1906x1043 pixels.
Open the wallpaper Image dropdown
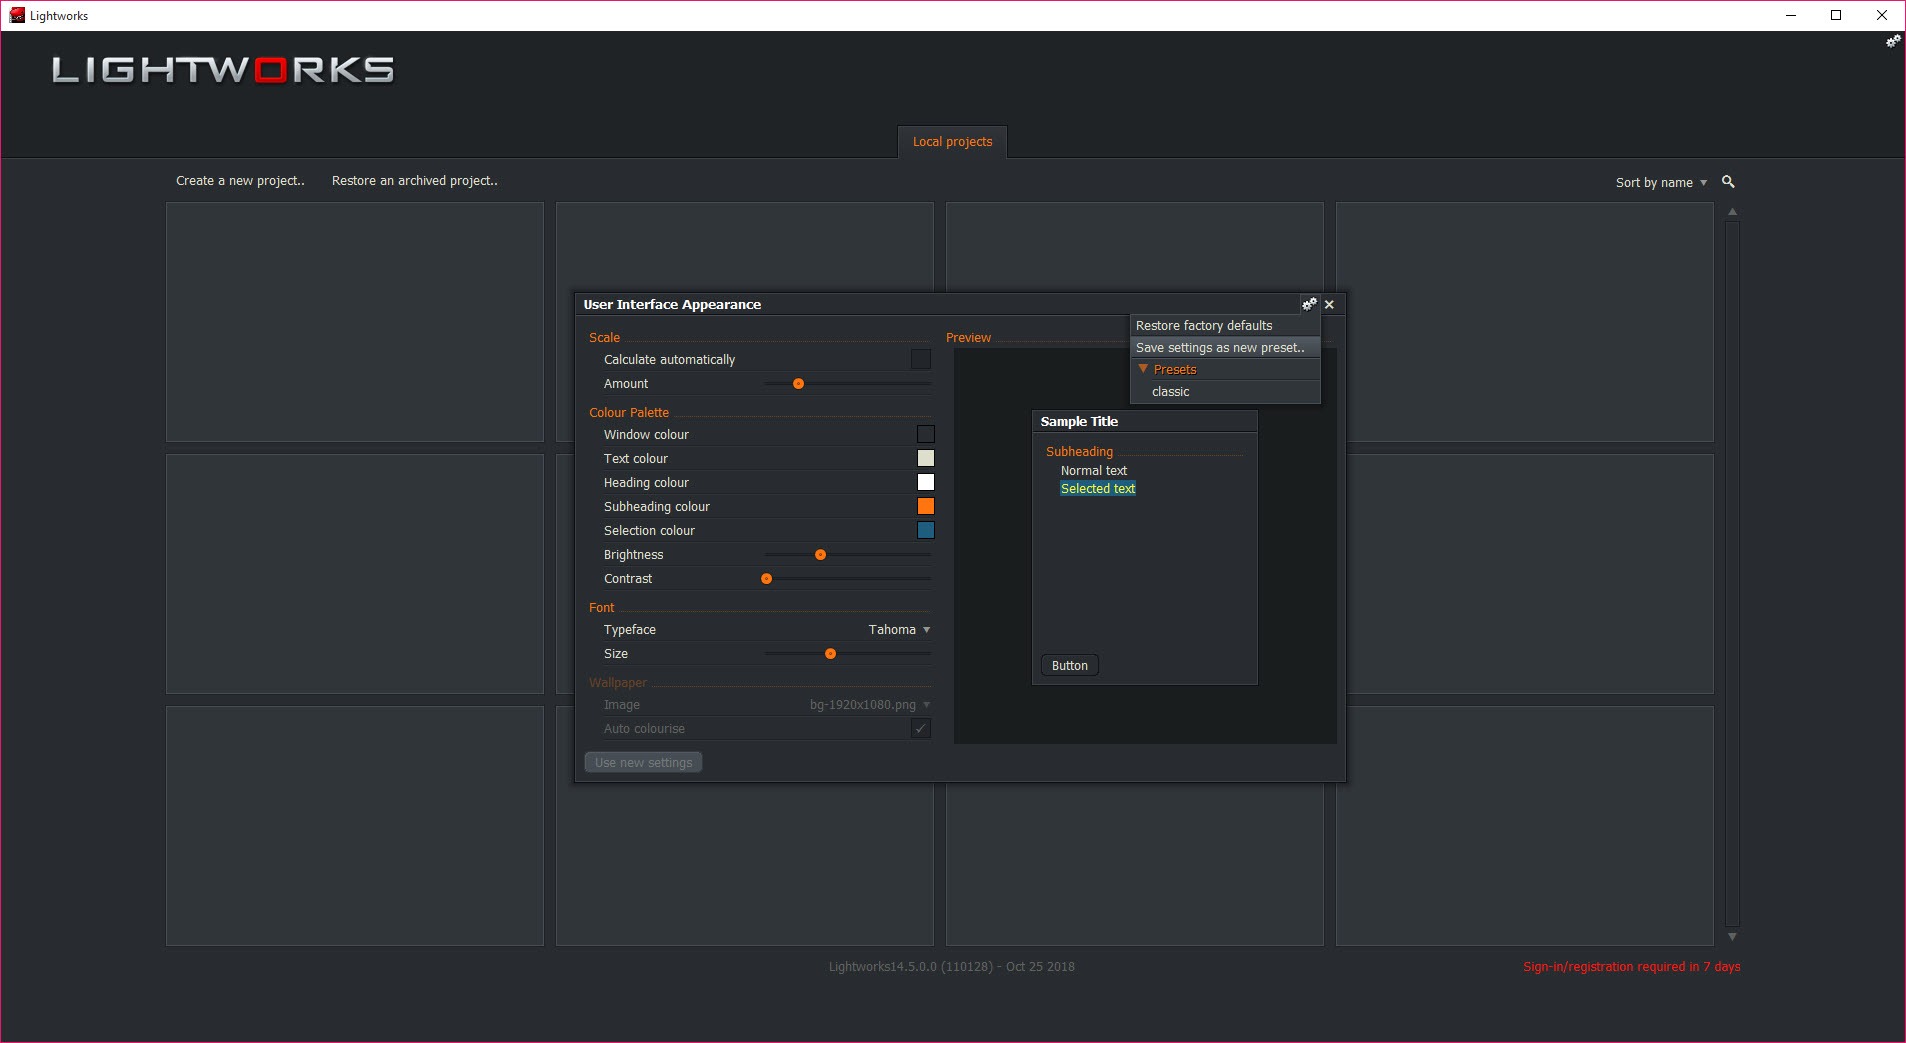click(870, 704)
